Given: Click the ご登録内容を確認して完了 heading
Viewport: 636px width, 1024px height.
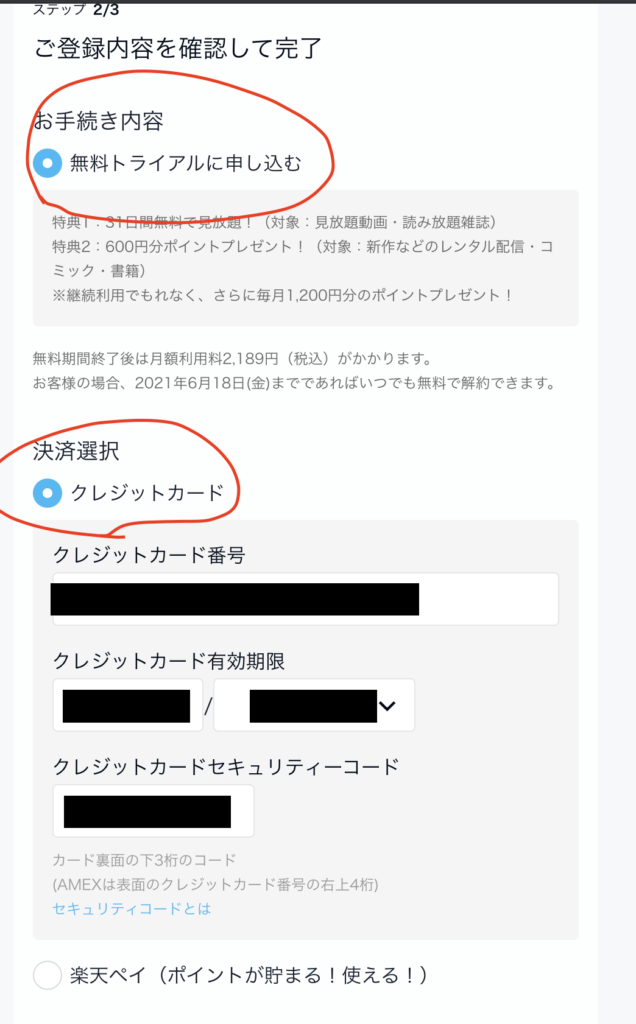Looking at the screenshot, I should pyautogui.click(x=178, y=48).
